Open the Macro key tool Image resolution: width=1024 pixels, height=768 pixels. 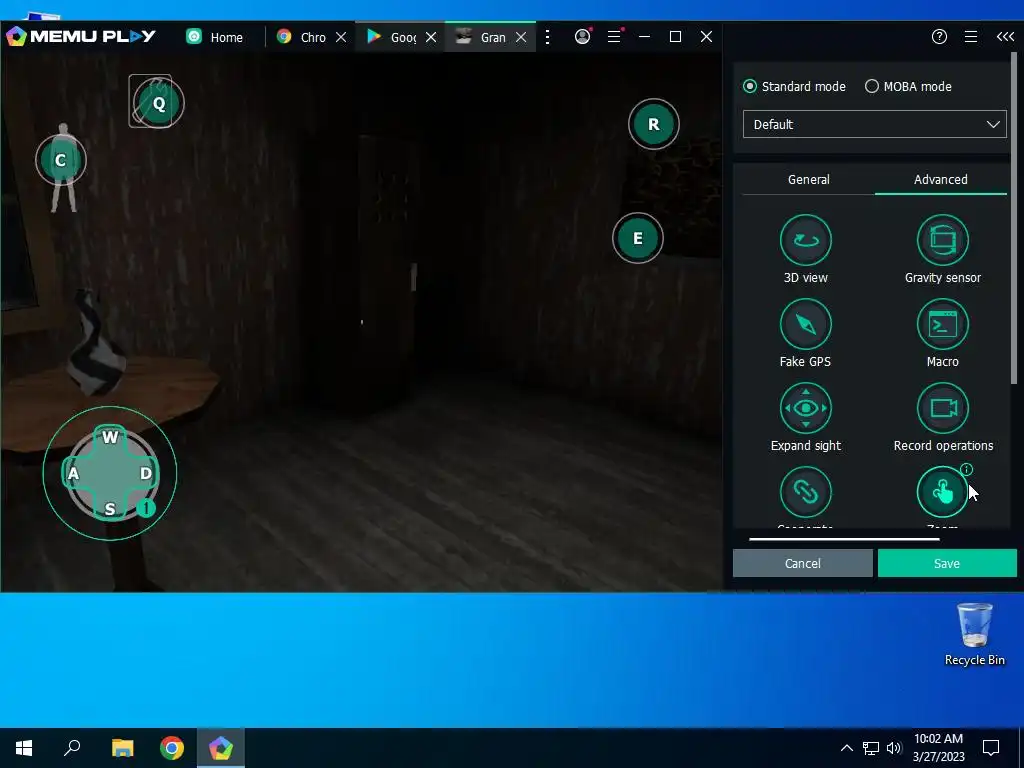[942, 324]
